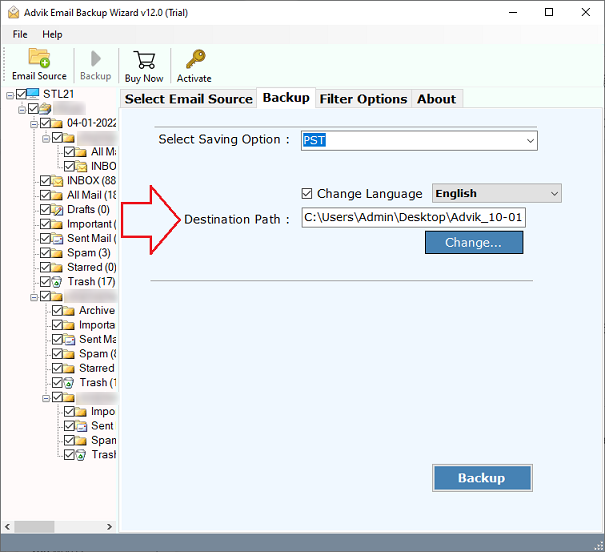Uncheck the Change Language checkbox
This screenshot has width=605, height=552.
pyautogui.click(x=307, y=193)
